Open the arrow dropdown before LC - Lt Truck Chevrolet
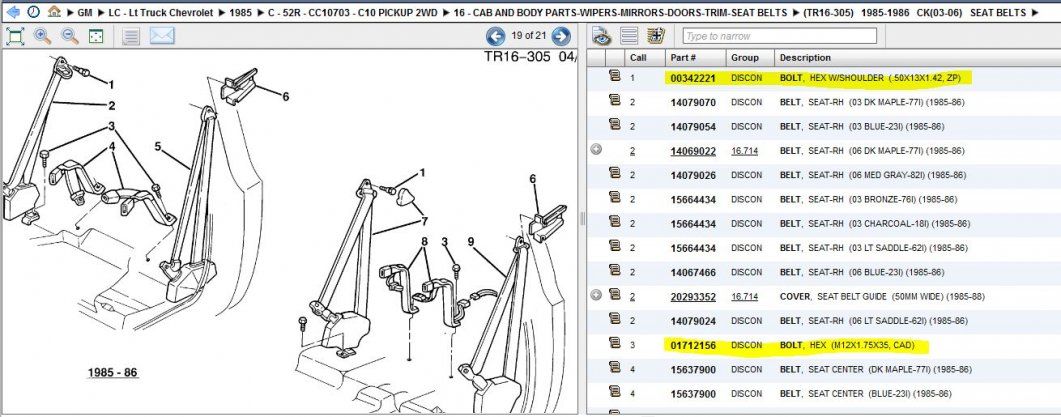The height and width of the screenshot is (417, 1061). coord(101,13)
